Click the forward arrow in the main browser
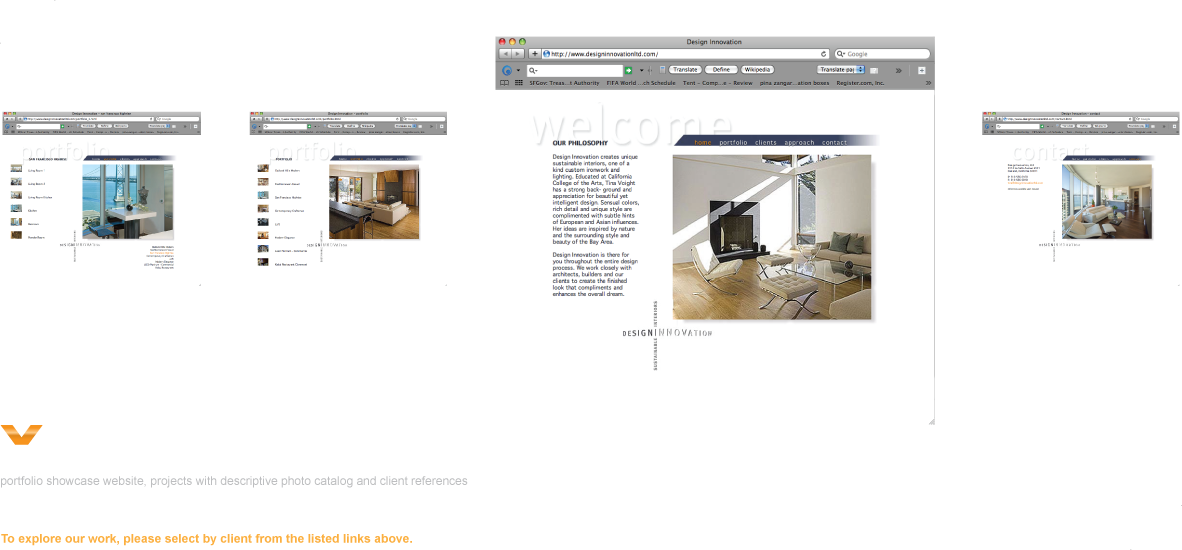The height and width of the screenshot is (550, 1182). pos(518,54)
